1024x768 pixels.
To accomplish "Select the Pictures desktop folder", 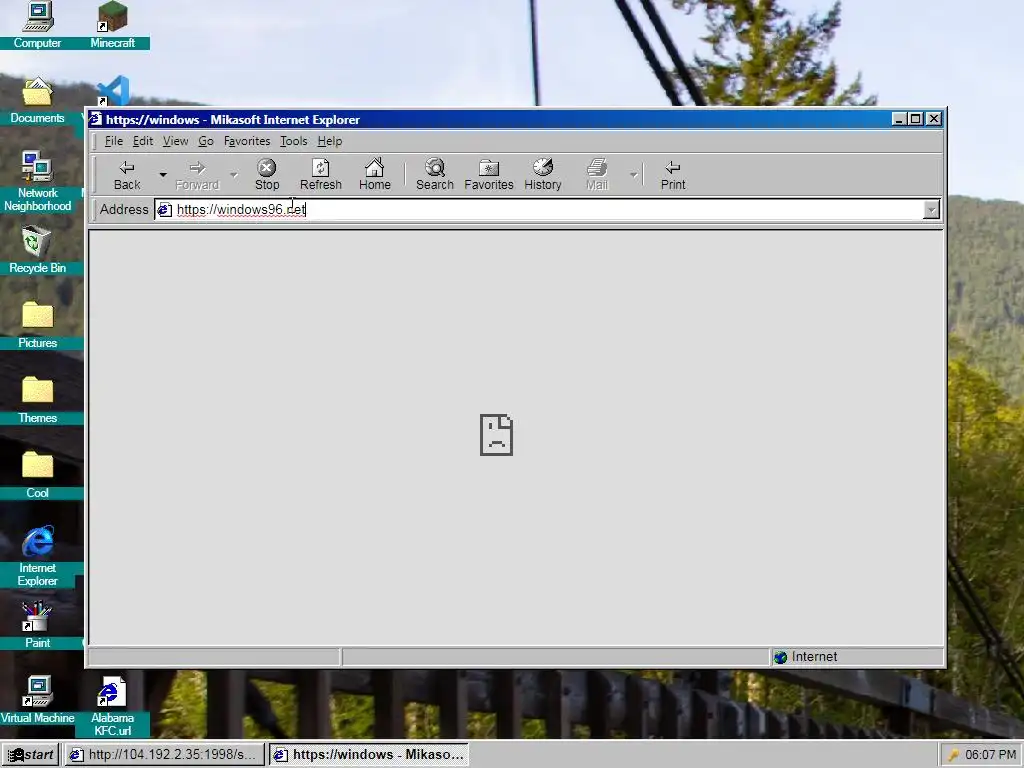I will pyautogui.click(x=37, y=325).
